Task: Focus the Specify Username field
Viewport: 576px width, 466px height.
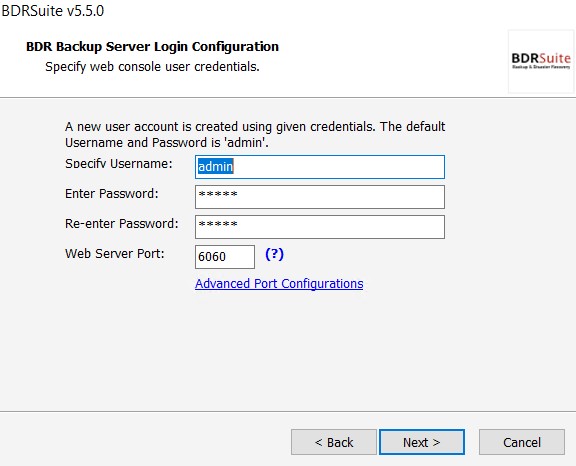Action: click(x=320, y=167)
